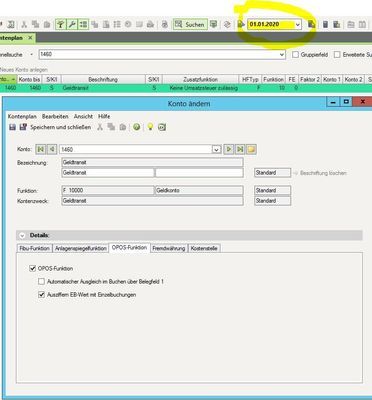Click Standard button next to Funktion
This screenshot has width=372, height=400.
click(x=272, y=190)
